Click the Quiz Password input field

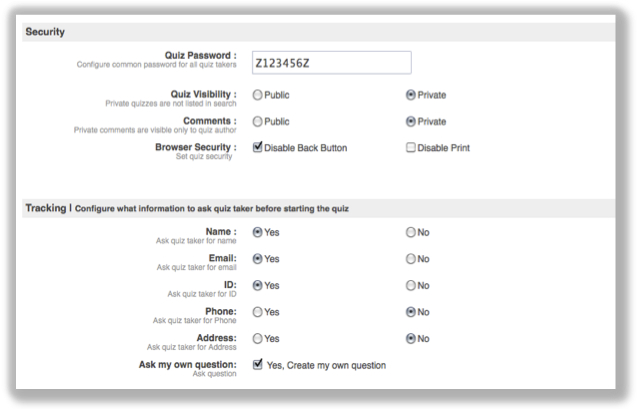coord(331,63)
